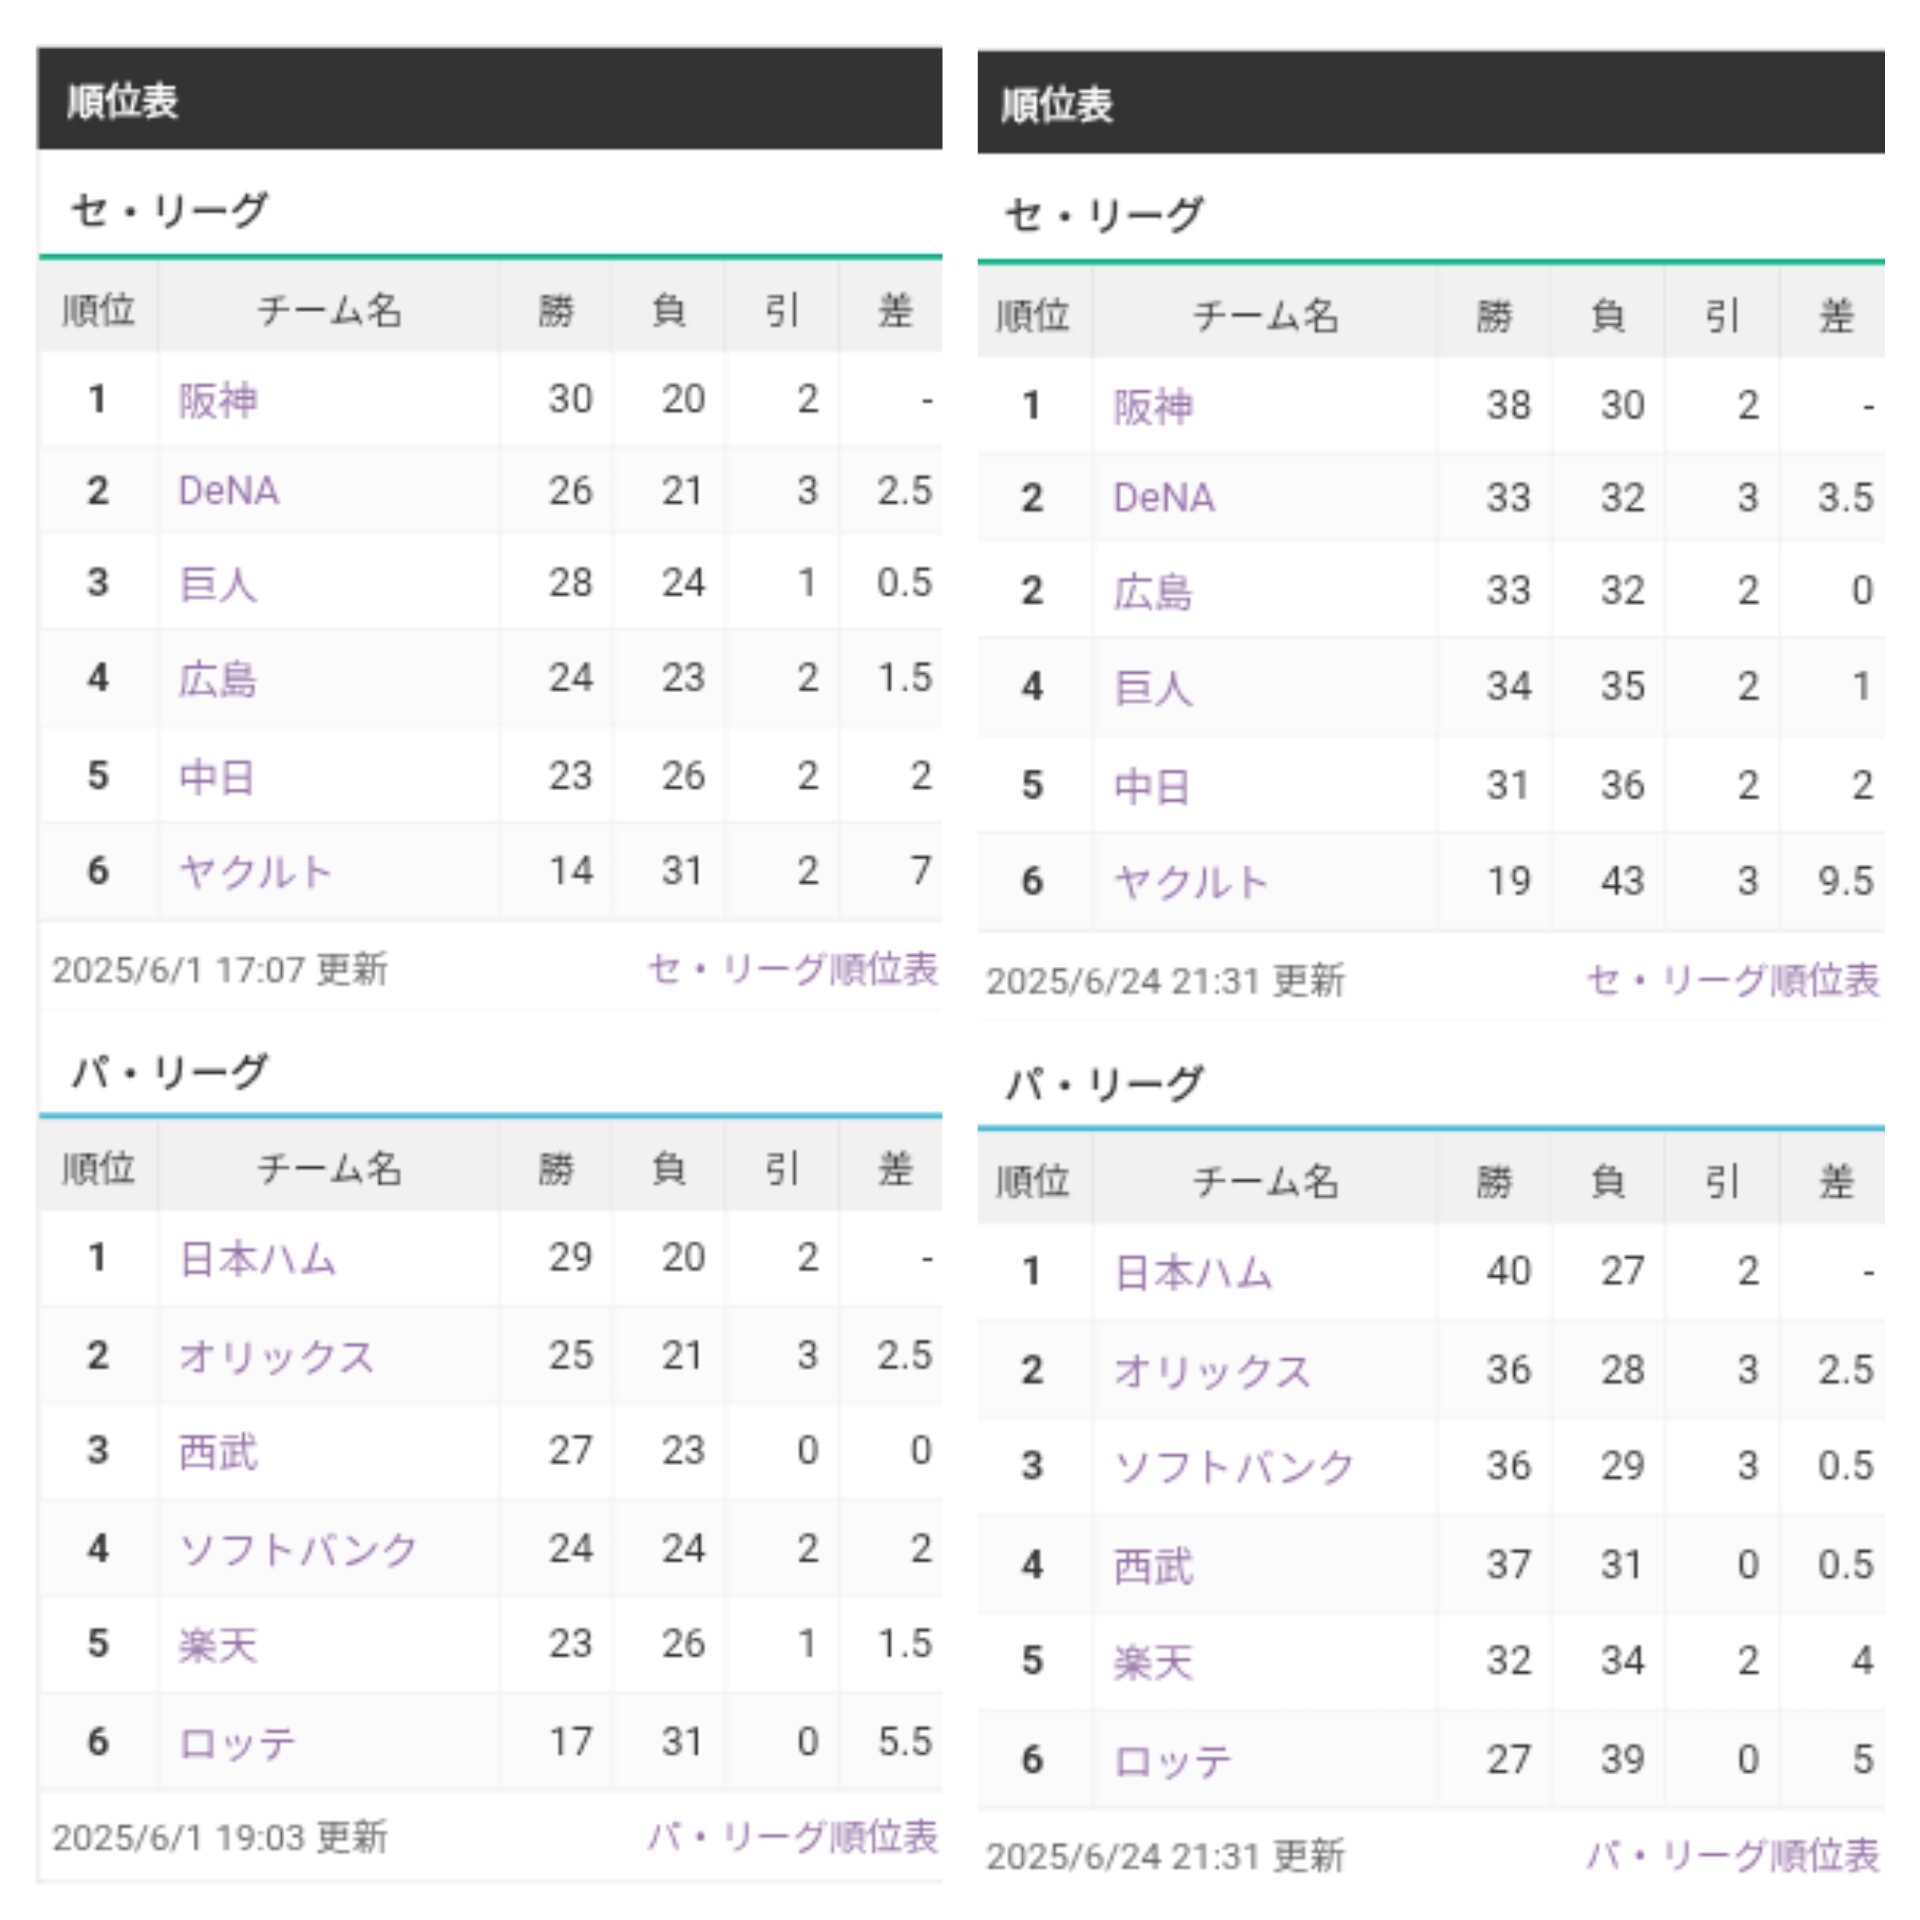Image resolution: width=1920 pixels, height=1920 pixels.
Task: Open 巨人 ranked 3rd in the left table
Action: tap(218, 584)
